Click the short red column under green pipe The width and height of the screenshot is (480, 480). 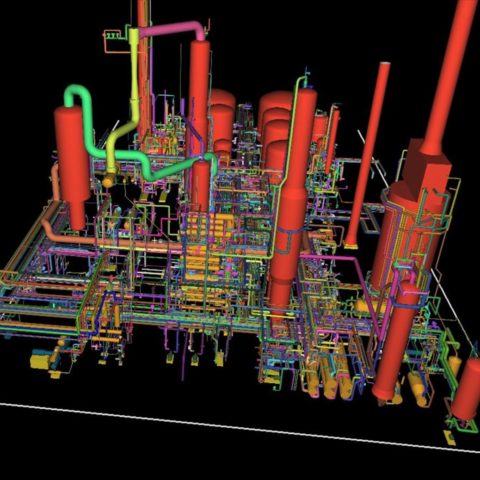click(200, 182)
